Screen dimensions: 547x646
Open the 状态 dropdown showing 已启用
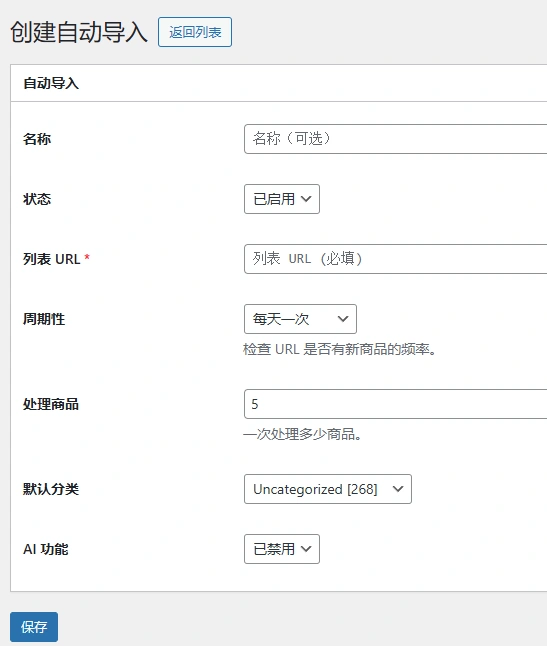(282, 199)
